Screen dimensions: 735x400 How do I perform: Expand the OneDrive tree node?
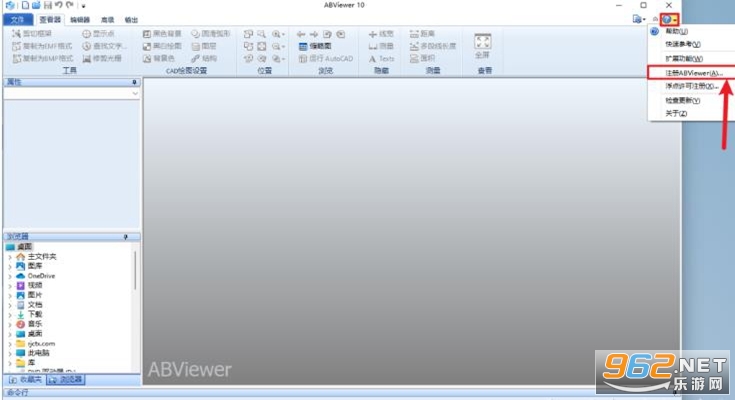10,276
